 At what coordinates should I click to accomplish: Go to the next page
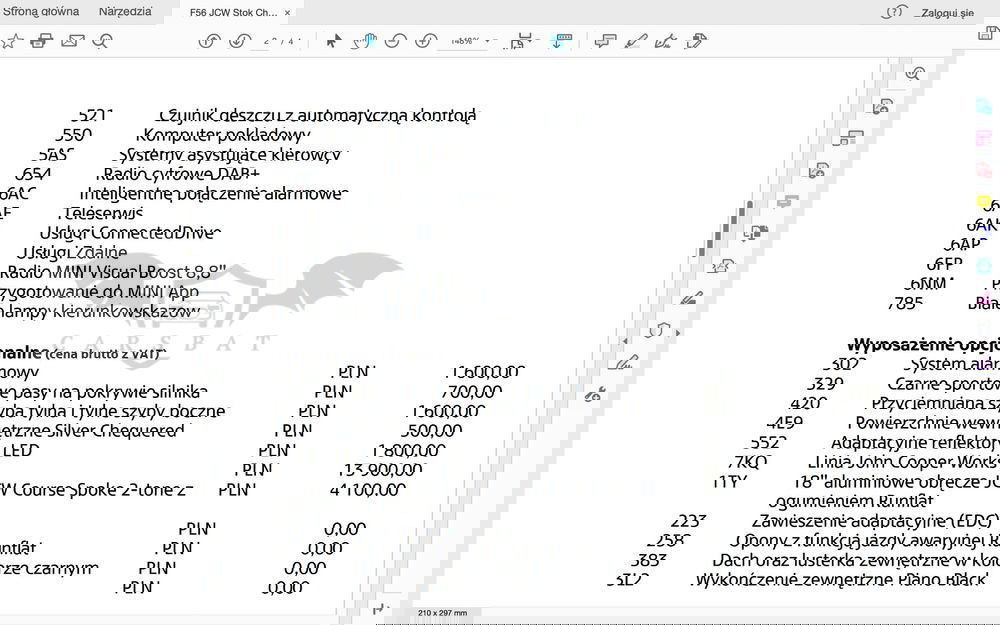(239, 41)
